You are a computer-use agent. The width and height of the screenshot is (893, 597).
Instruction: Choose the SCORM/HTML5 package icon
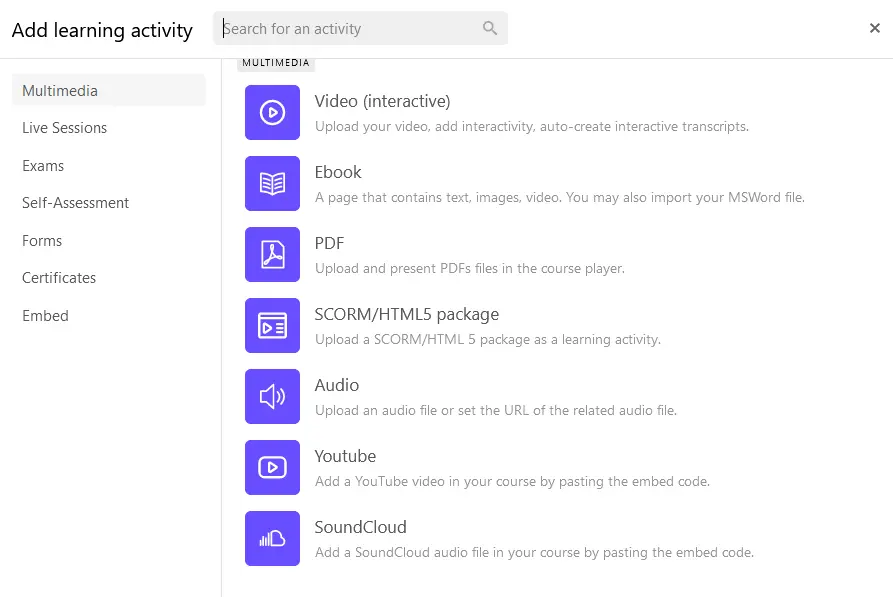[x=272, y=325]
